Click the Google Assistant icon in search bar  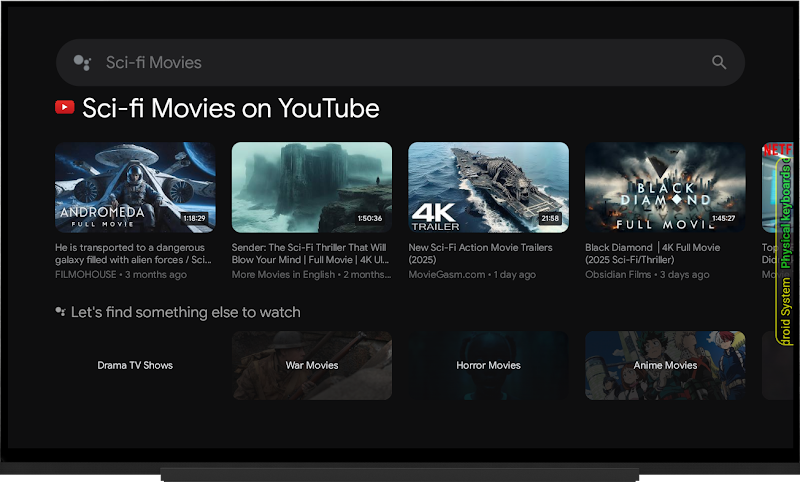(82, 63)
